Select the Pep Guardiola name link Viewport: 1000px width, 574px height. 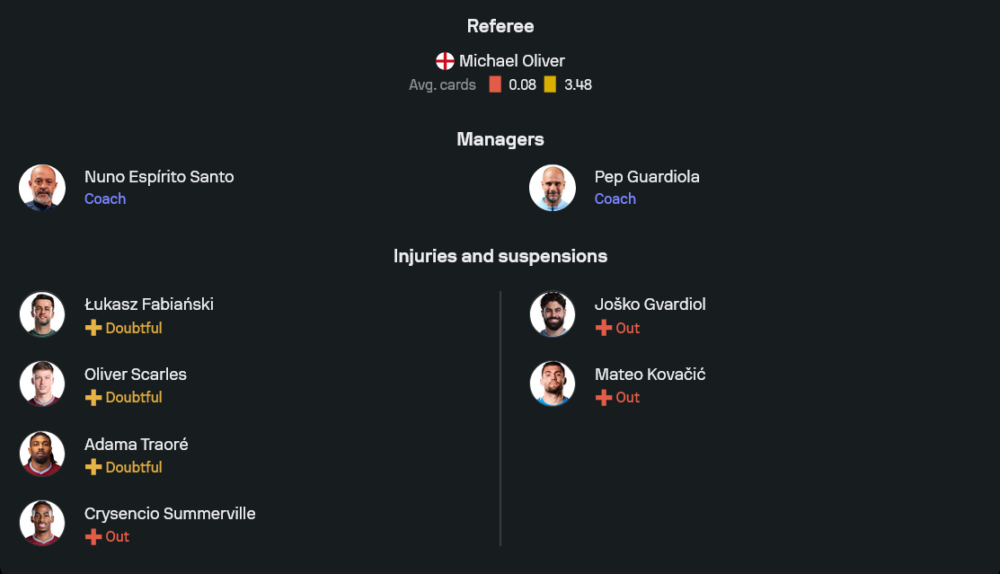click(647, 177)
